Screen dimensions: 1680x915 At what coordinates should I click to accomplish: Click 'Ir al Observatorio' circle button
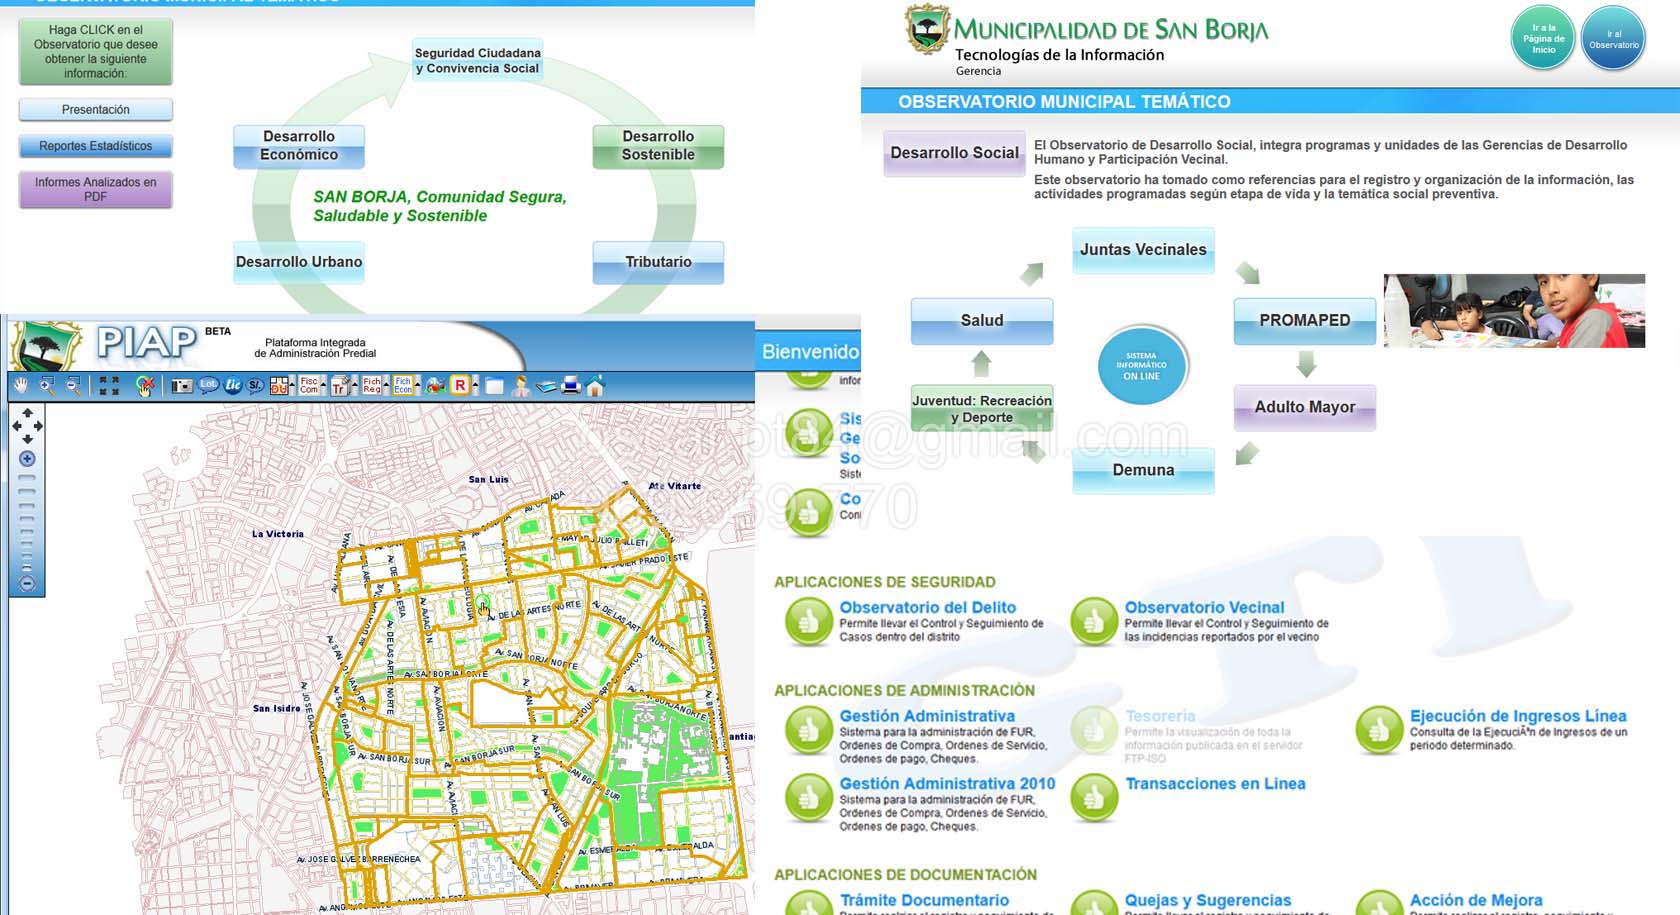pos(1614,38)
